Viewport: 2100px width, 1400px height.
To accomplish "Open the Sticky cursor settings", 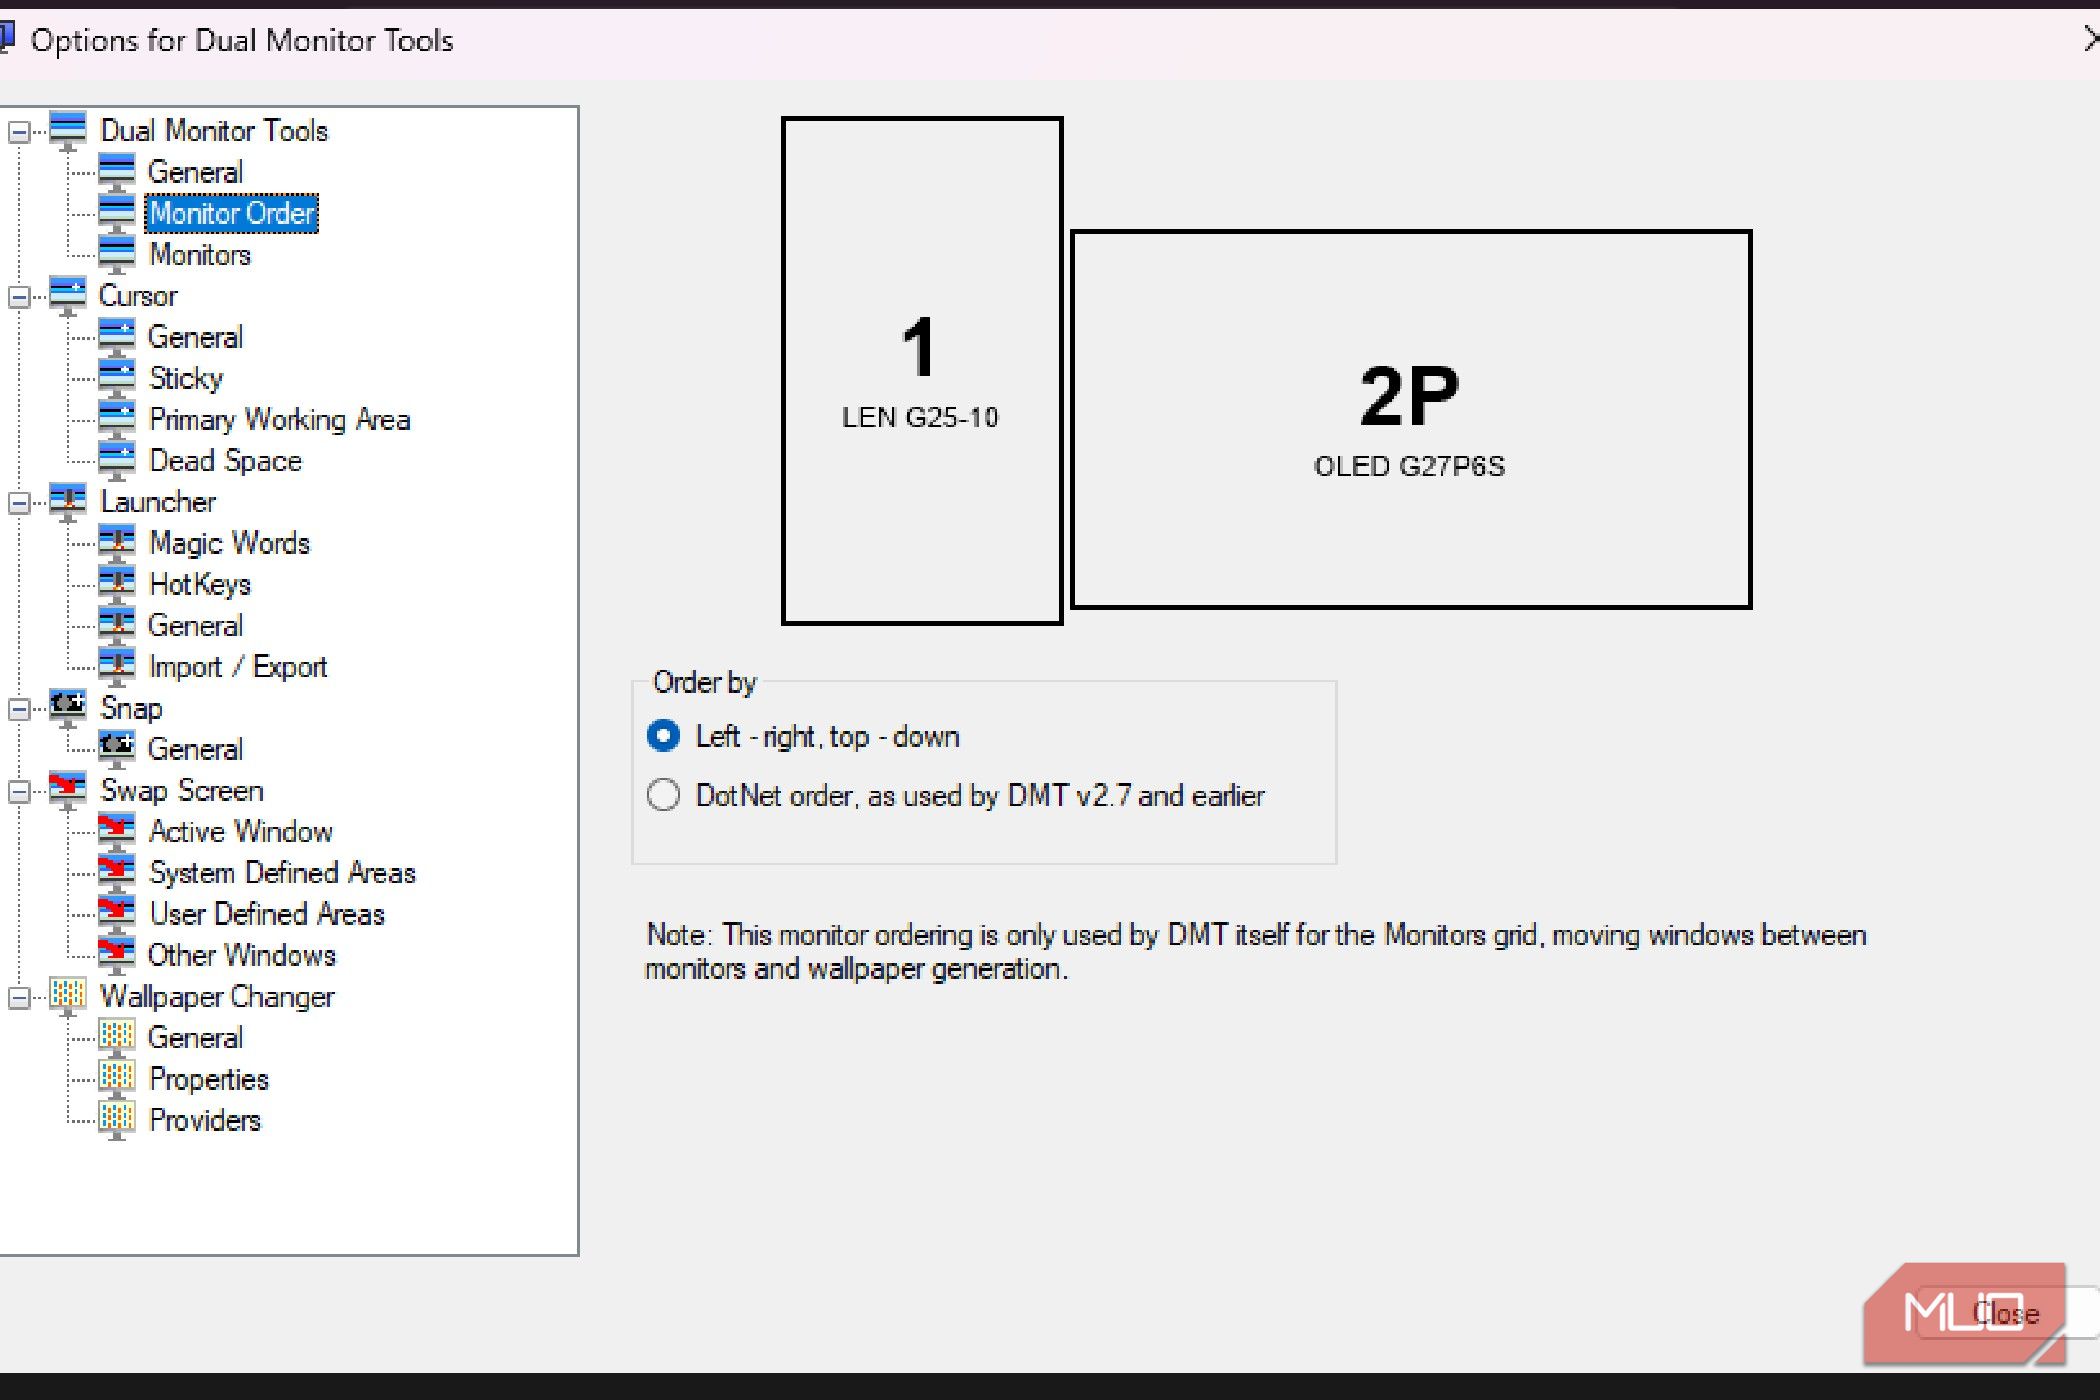I will (x=186, y=378).
